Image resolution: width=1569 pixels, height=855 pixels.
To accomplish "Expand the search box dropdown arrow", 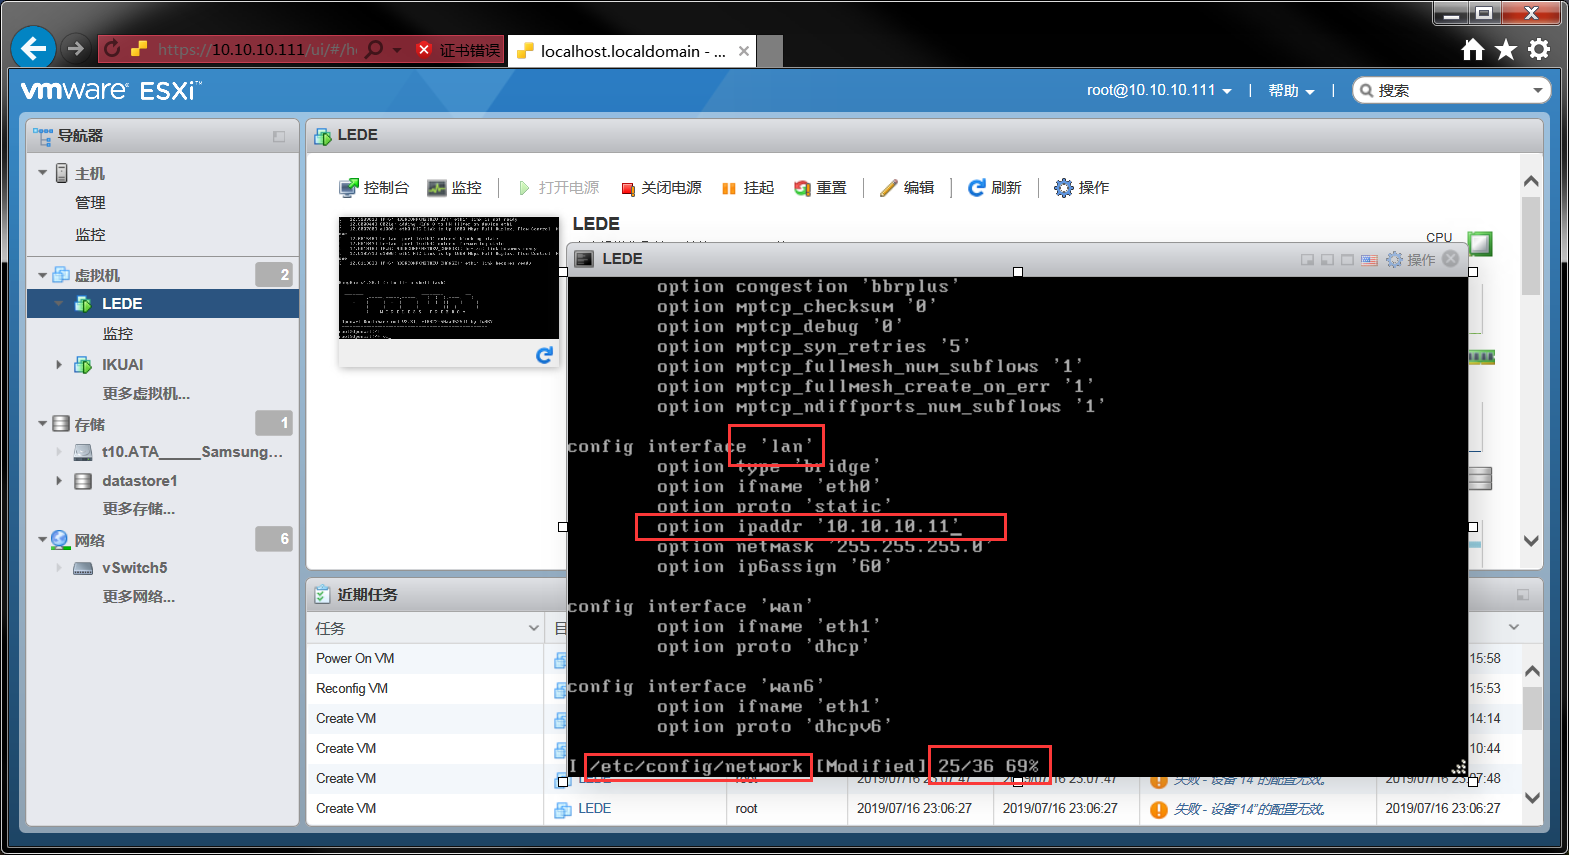I will point(1538,90).
